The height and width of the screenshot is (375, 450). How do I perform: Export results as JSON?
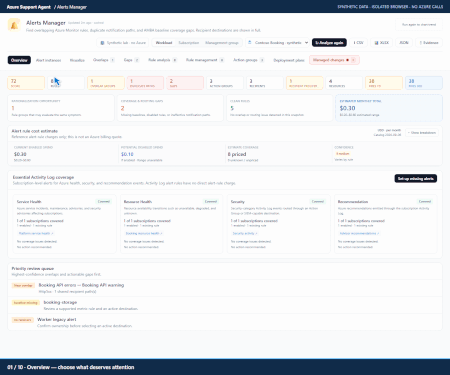[x=404, y=43]
